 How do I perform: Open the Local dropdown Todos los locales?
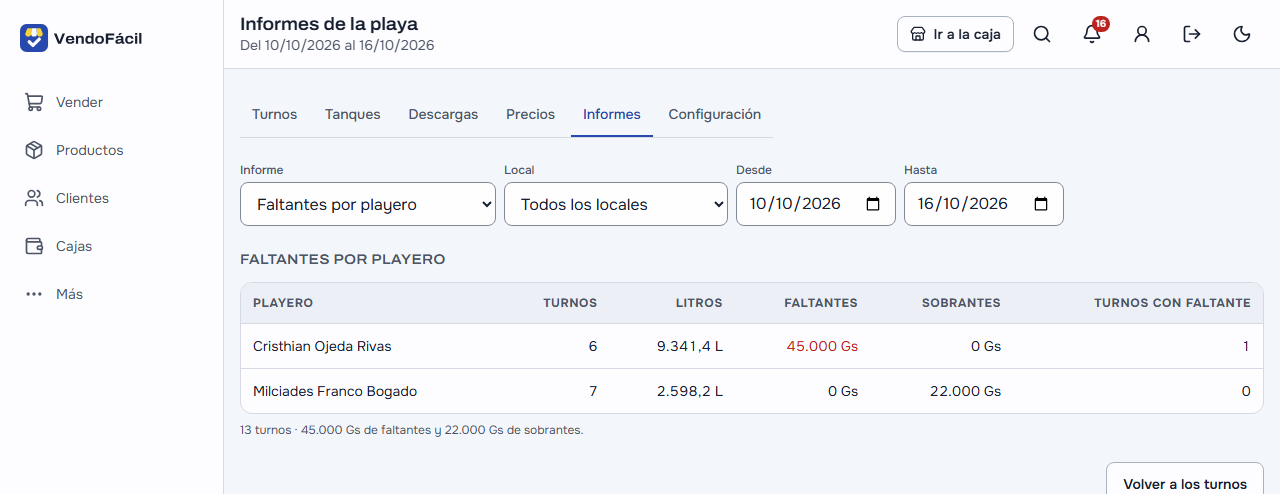tap(616, 204)
